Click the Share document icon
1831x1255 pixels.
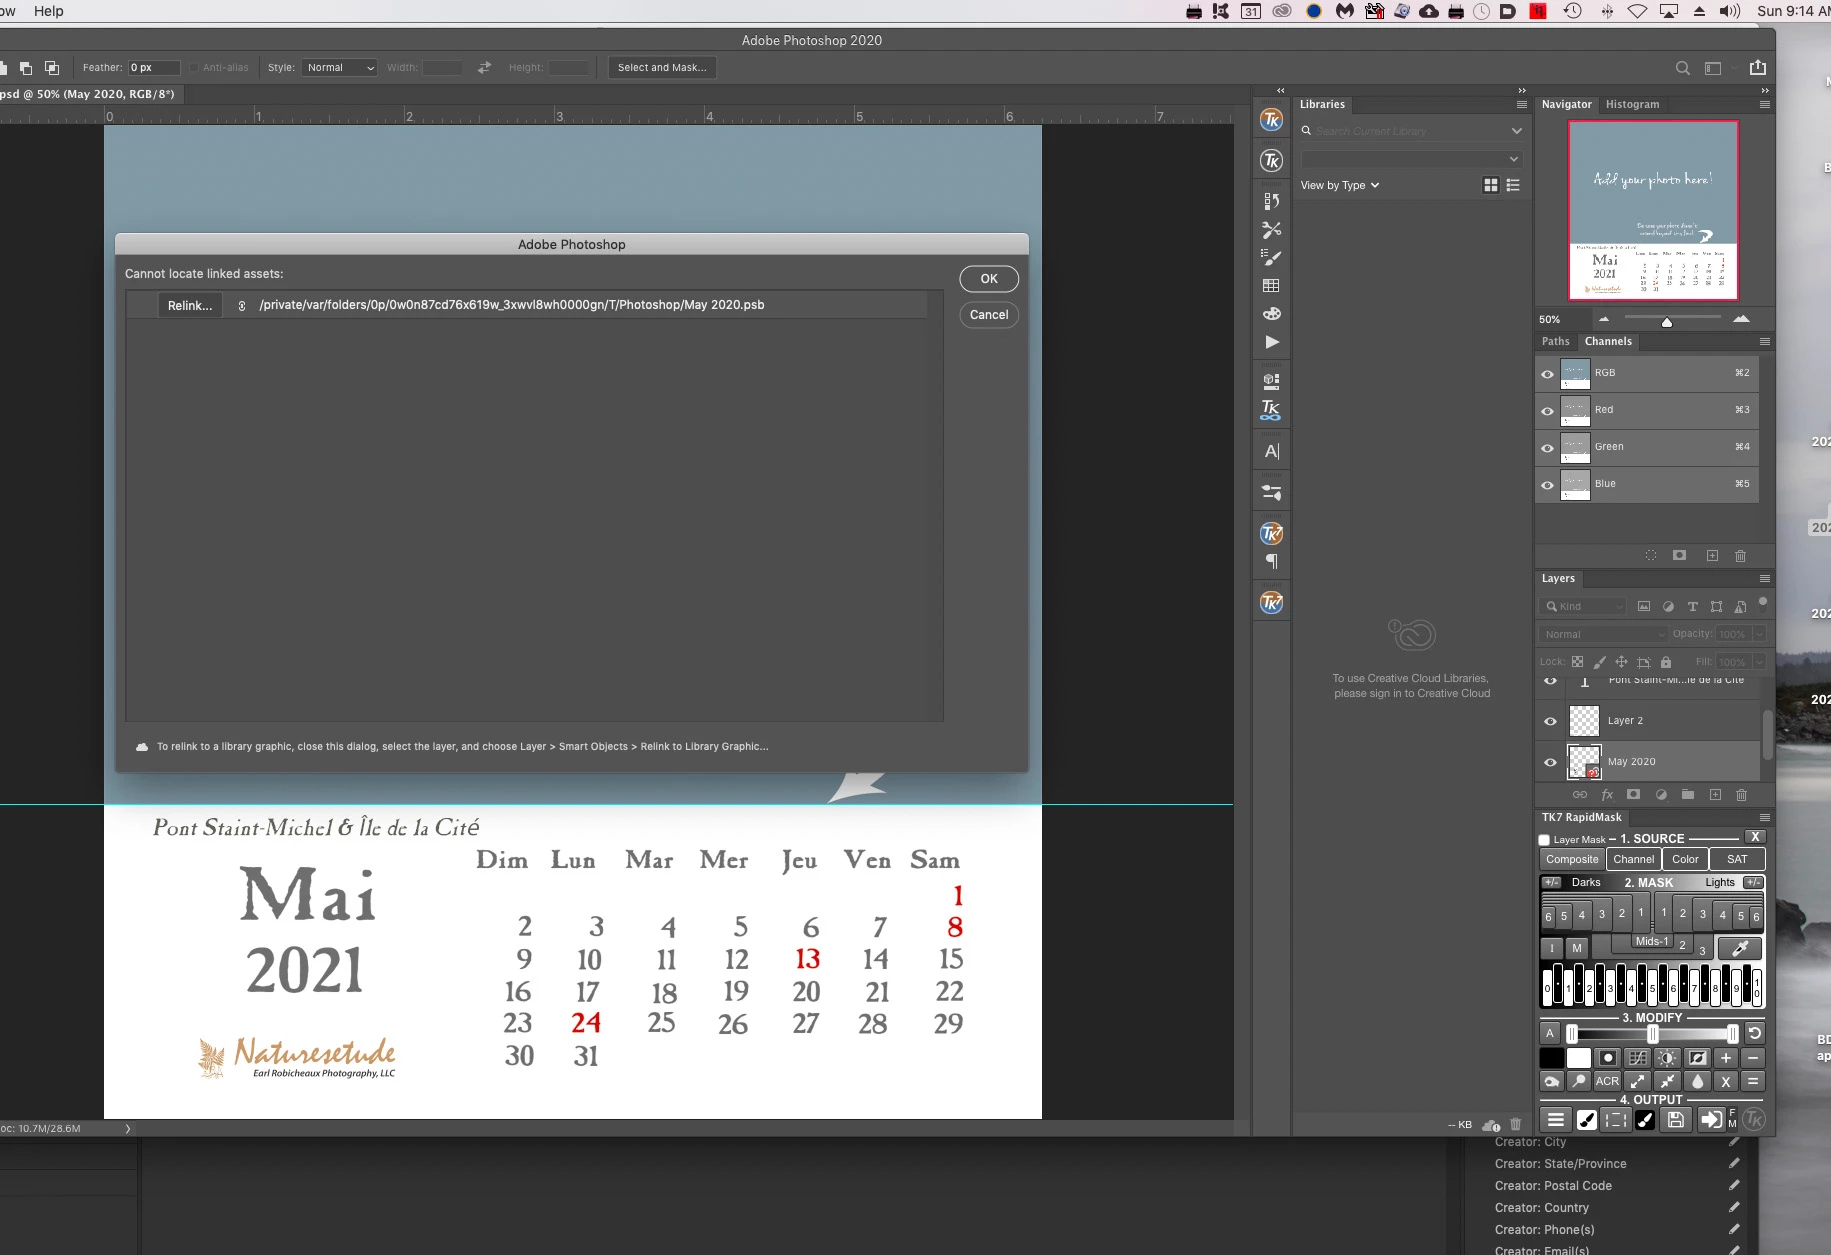point(1758,68)
